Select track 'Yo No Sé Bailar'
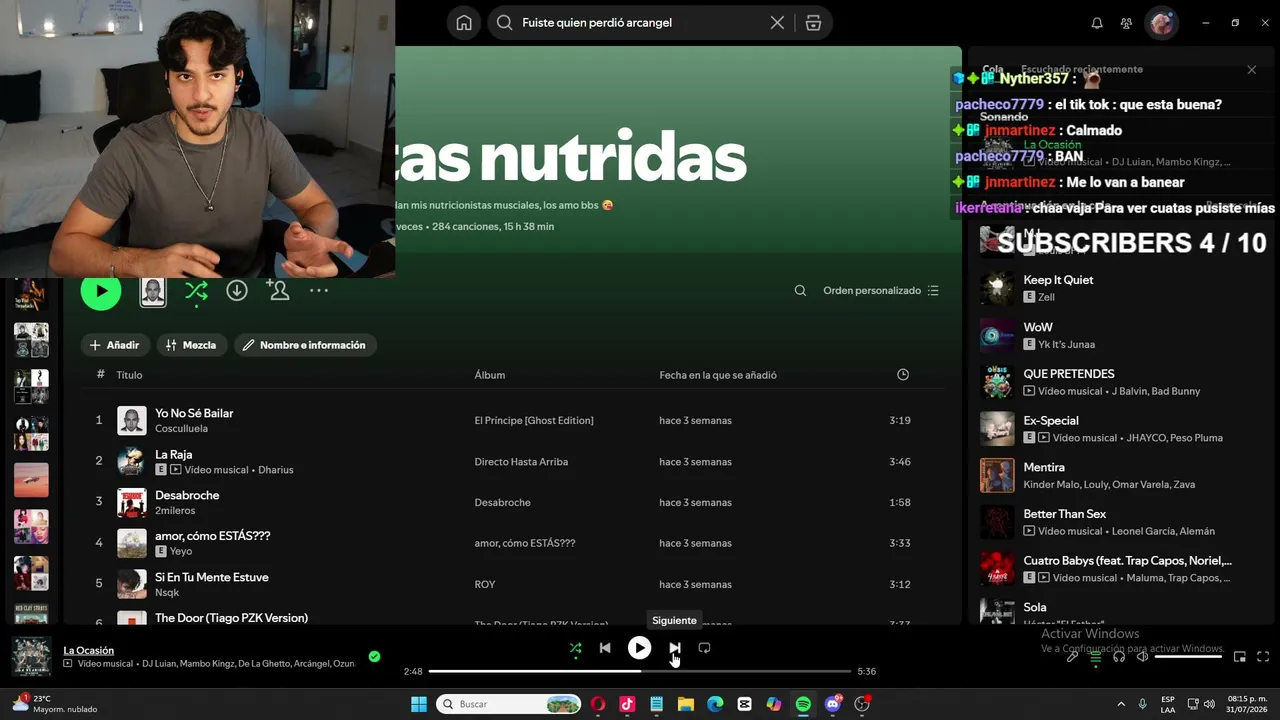This screenshot has width=1280, height=720. pyautogui.click(x=194, y=413)
